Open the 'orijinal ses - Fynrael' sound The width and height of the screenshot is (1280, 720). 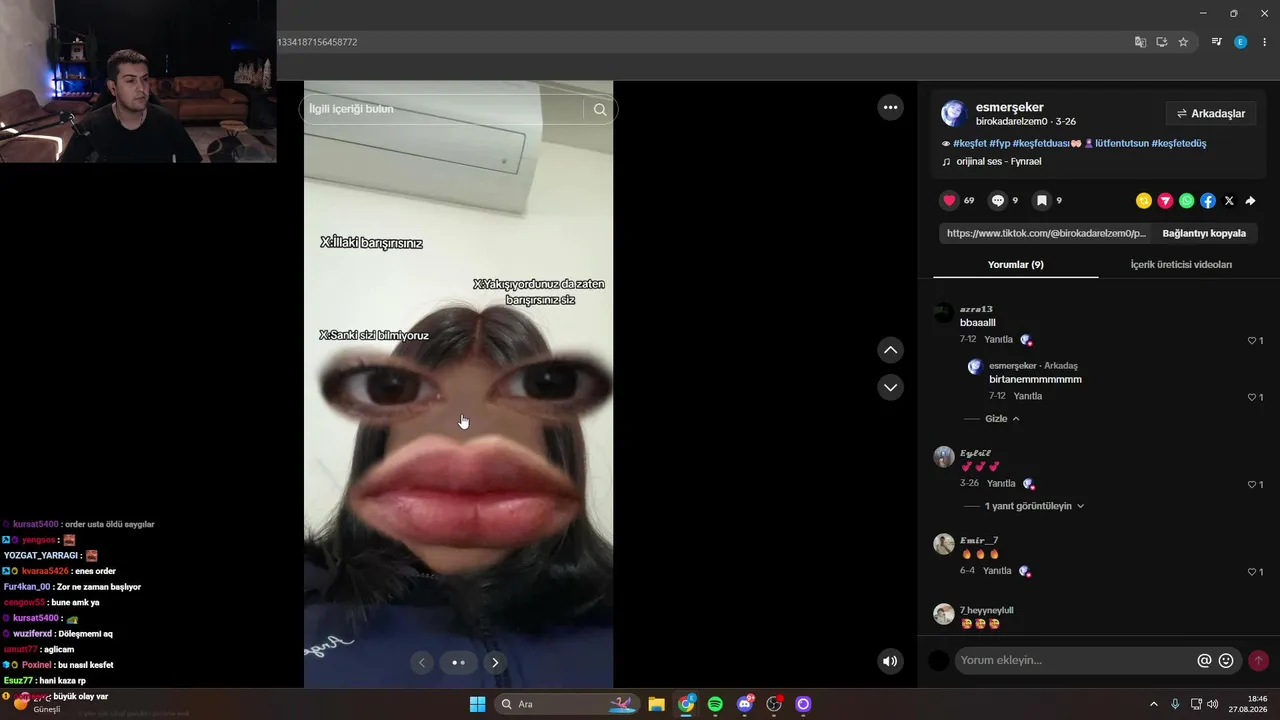998,161
